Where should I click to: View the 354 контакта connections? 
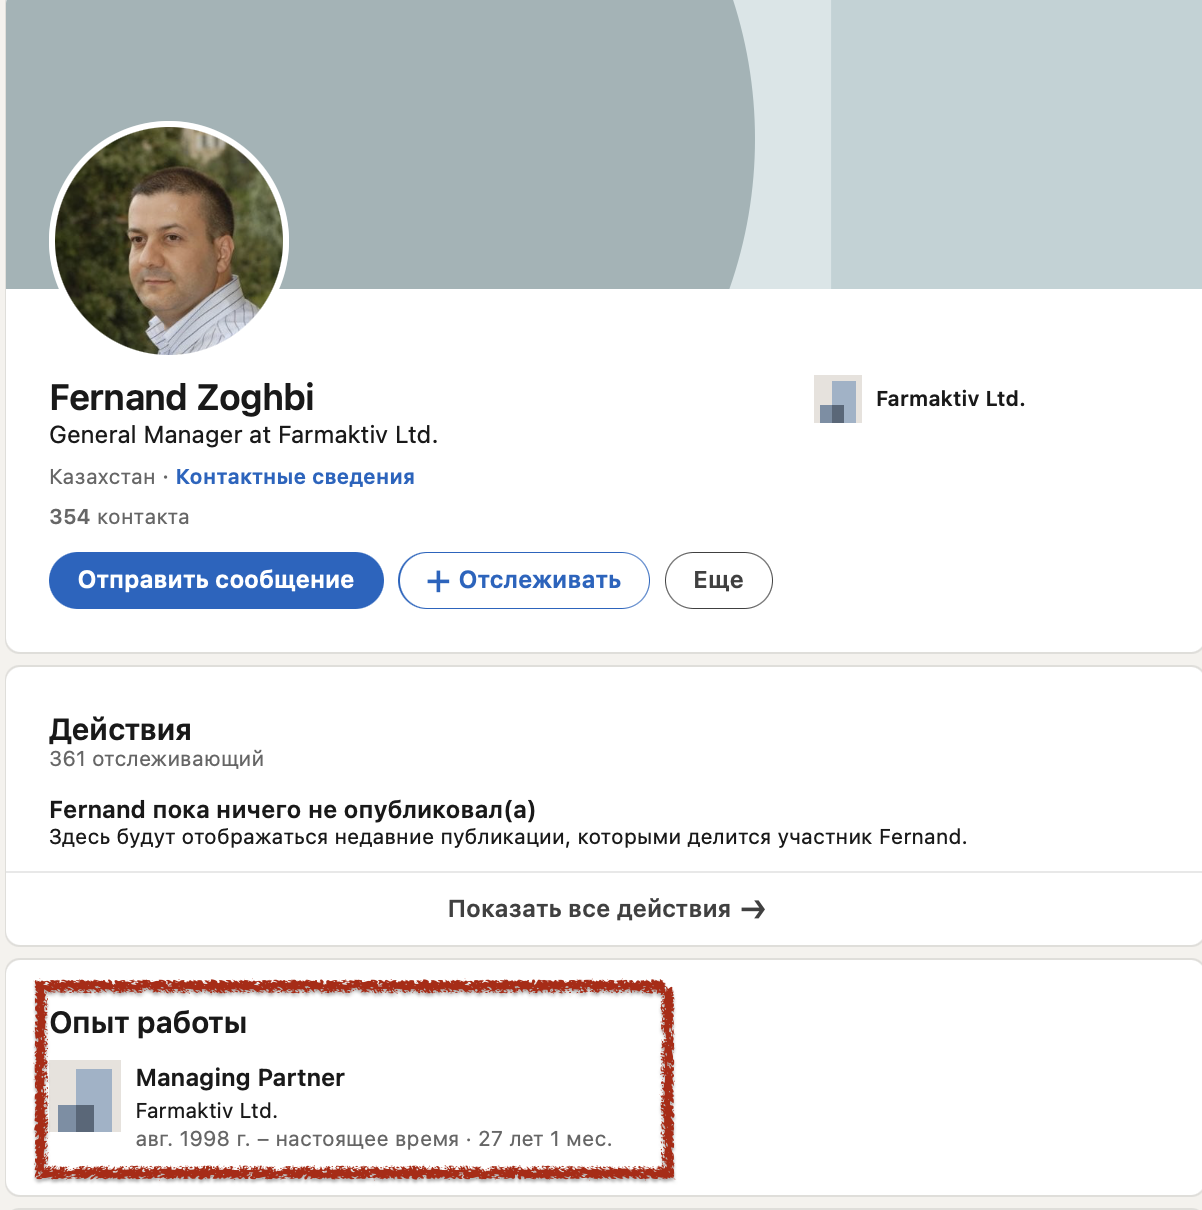[x=119, y=517]
